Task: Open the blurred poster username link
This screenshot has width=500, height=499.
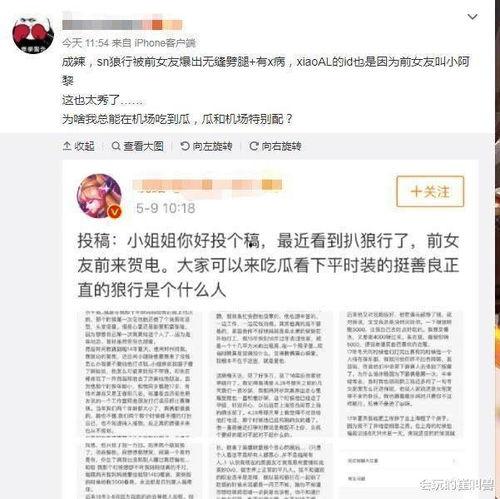Action: [122, 25]
